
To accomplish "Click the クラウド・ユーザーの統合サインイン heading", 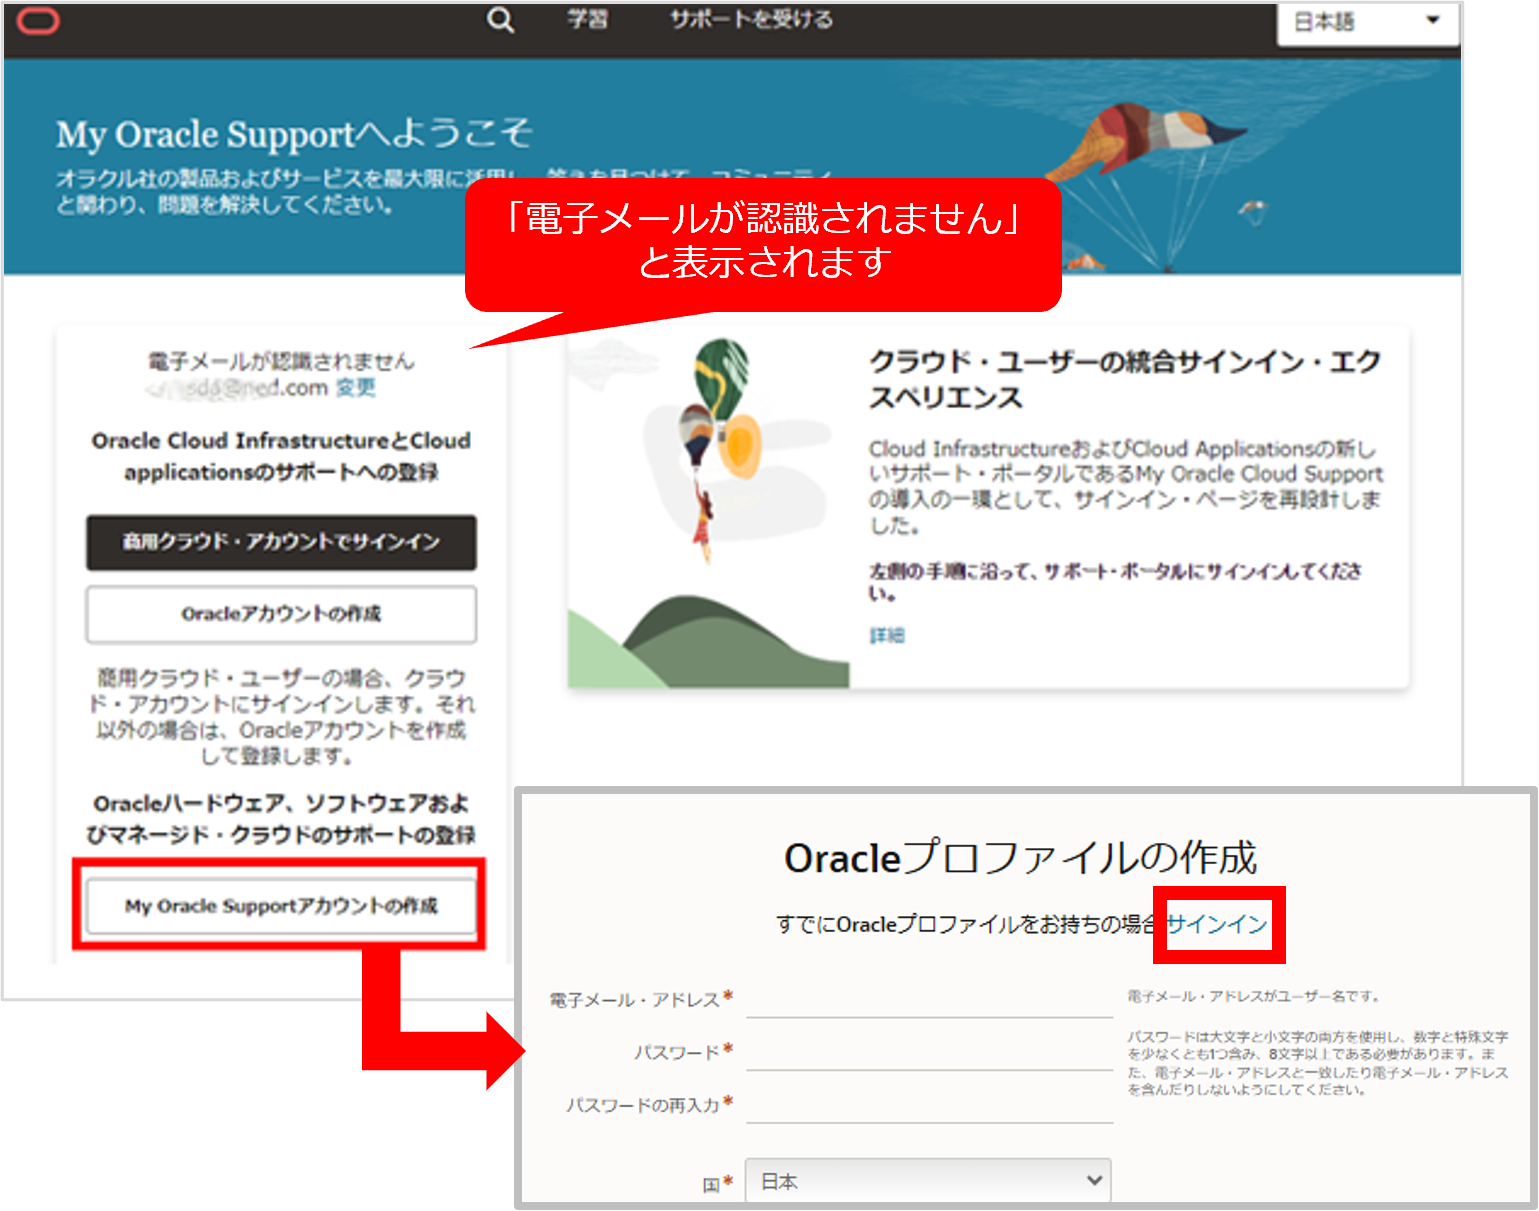I will [1125, 379].
